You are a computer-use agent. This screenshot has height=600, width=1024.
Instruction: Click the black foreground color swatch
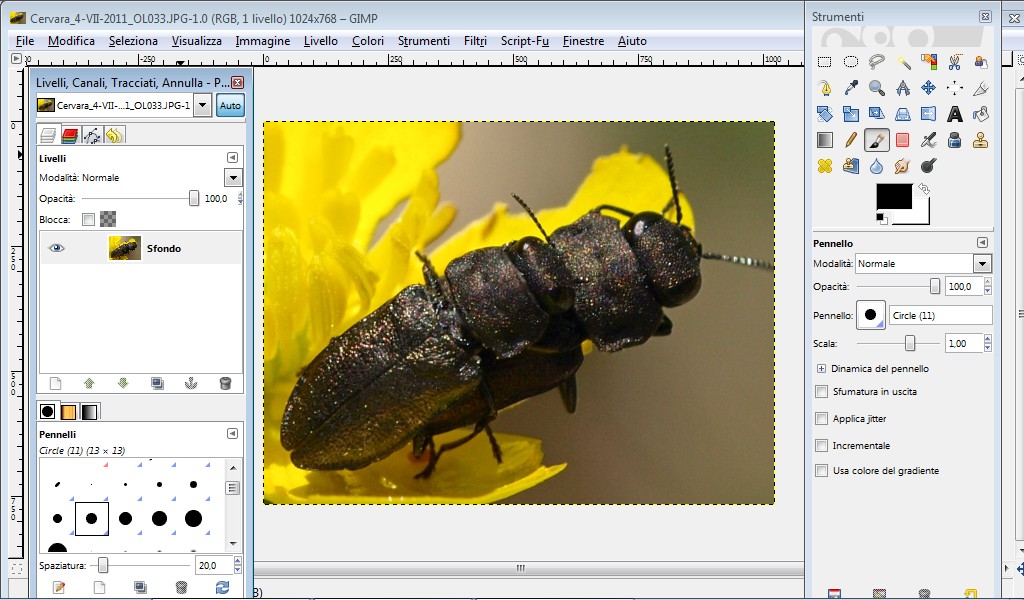point(893,196)
